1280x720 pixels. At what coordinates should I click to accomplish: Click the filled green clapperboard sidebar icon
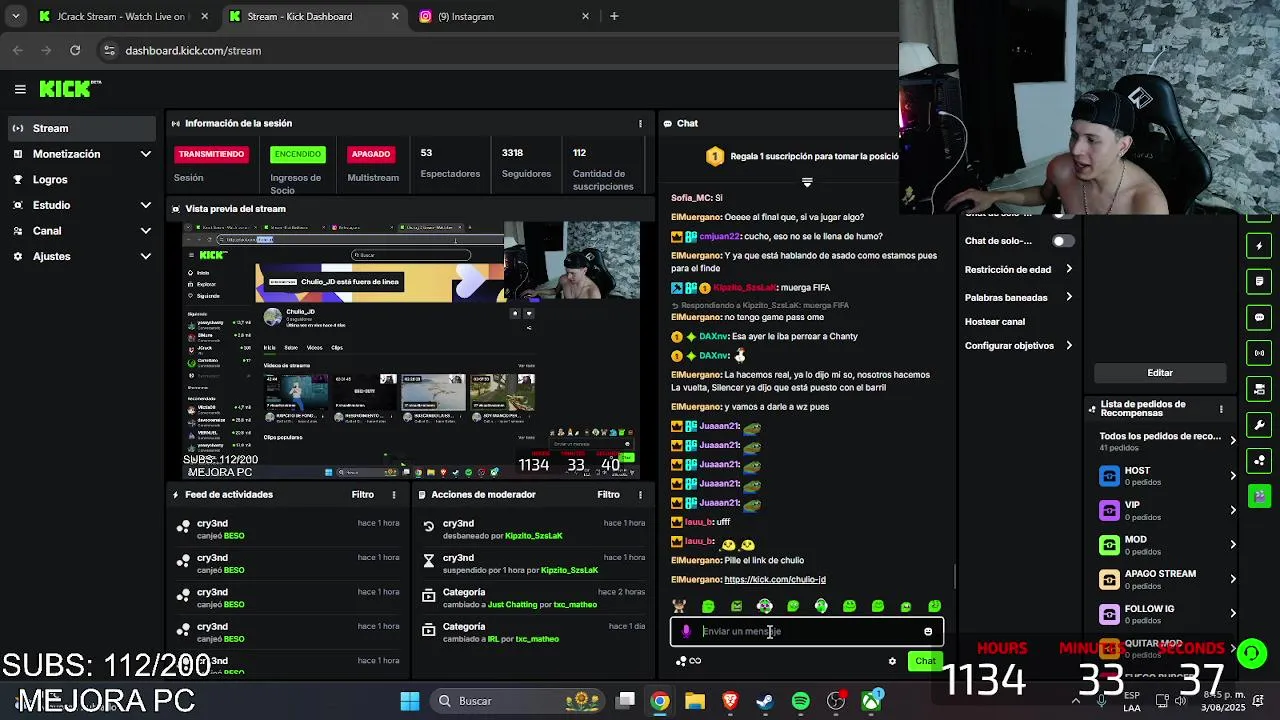pyautogui.click(x=1260, y=495)
